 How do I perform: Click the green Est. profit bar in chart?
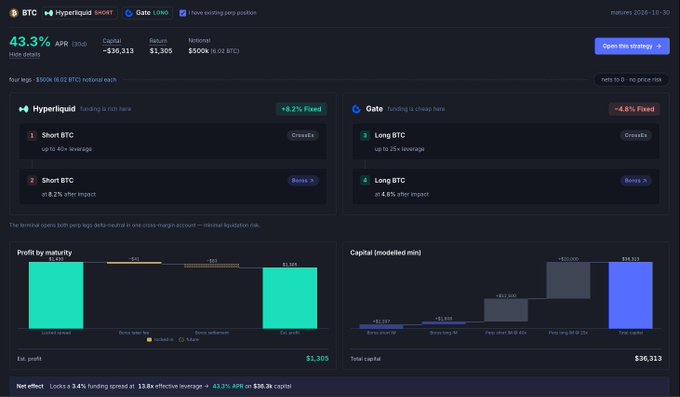pos(290,298)
